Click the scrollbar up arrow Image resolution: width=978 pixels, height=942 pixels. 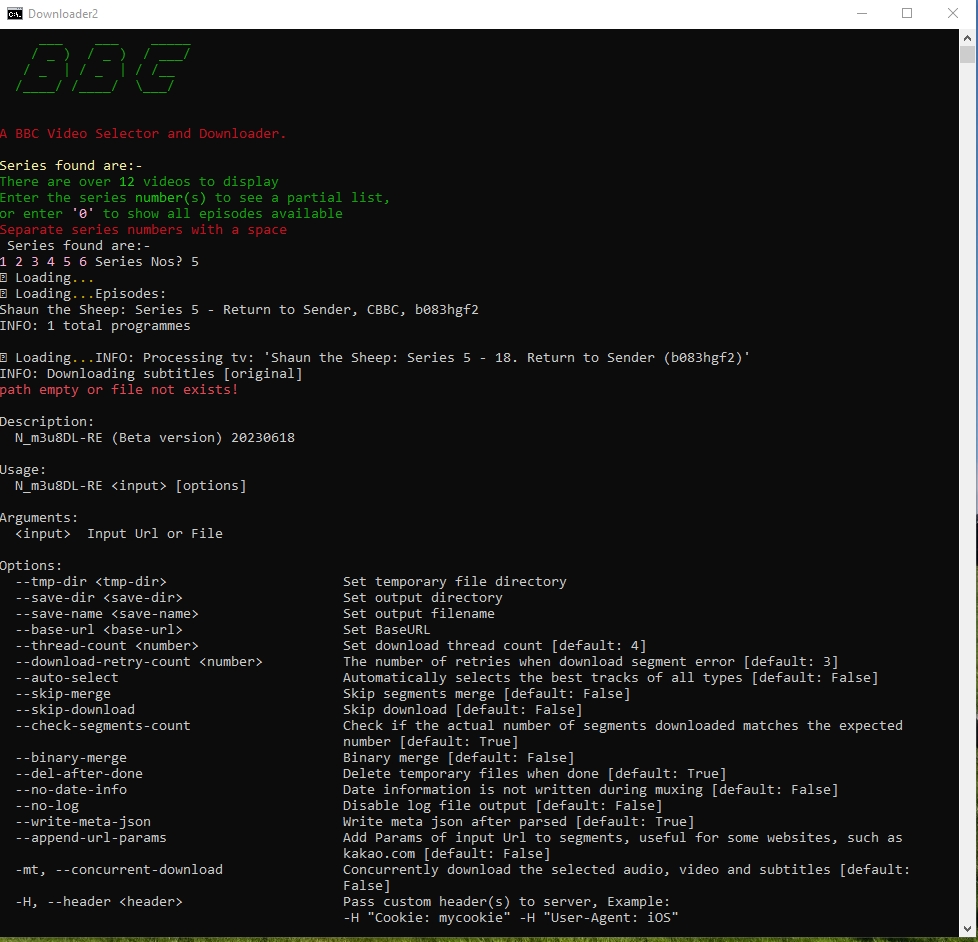click(x=967, y=38)
